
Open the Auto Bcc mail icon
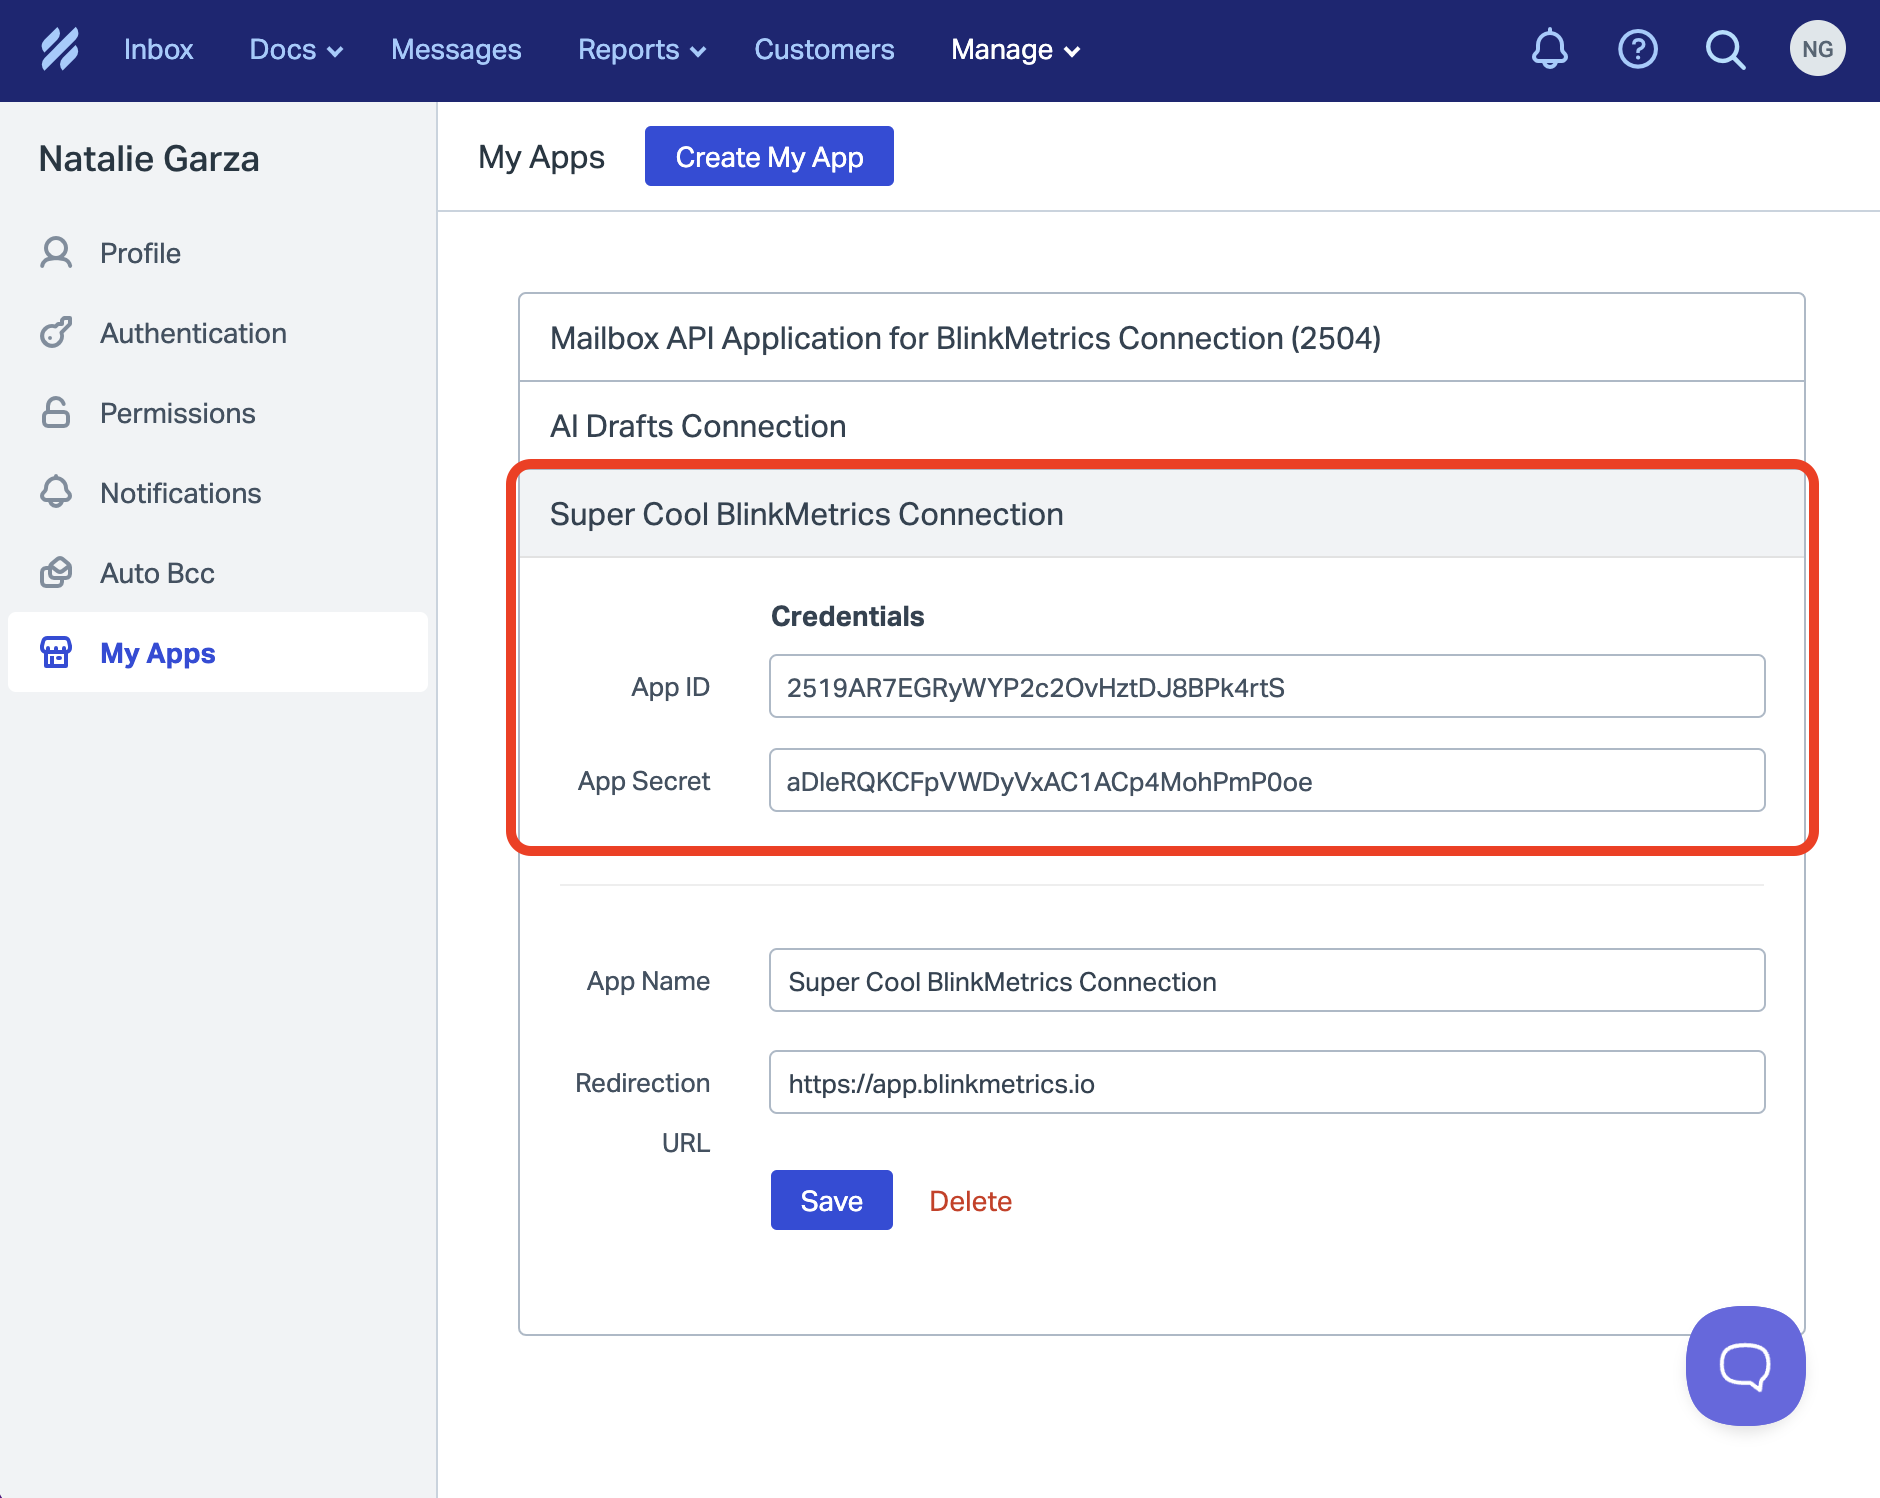[x=56, y=572]
